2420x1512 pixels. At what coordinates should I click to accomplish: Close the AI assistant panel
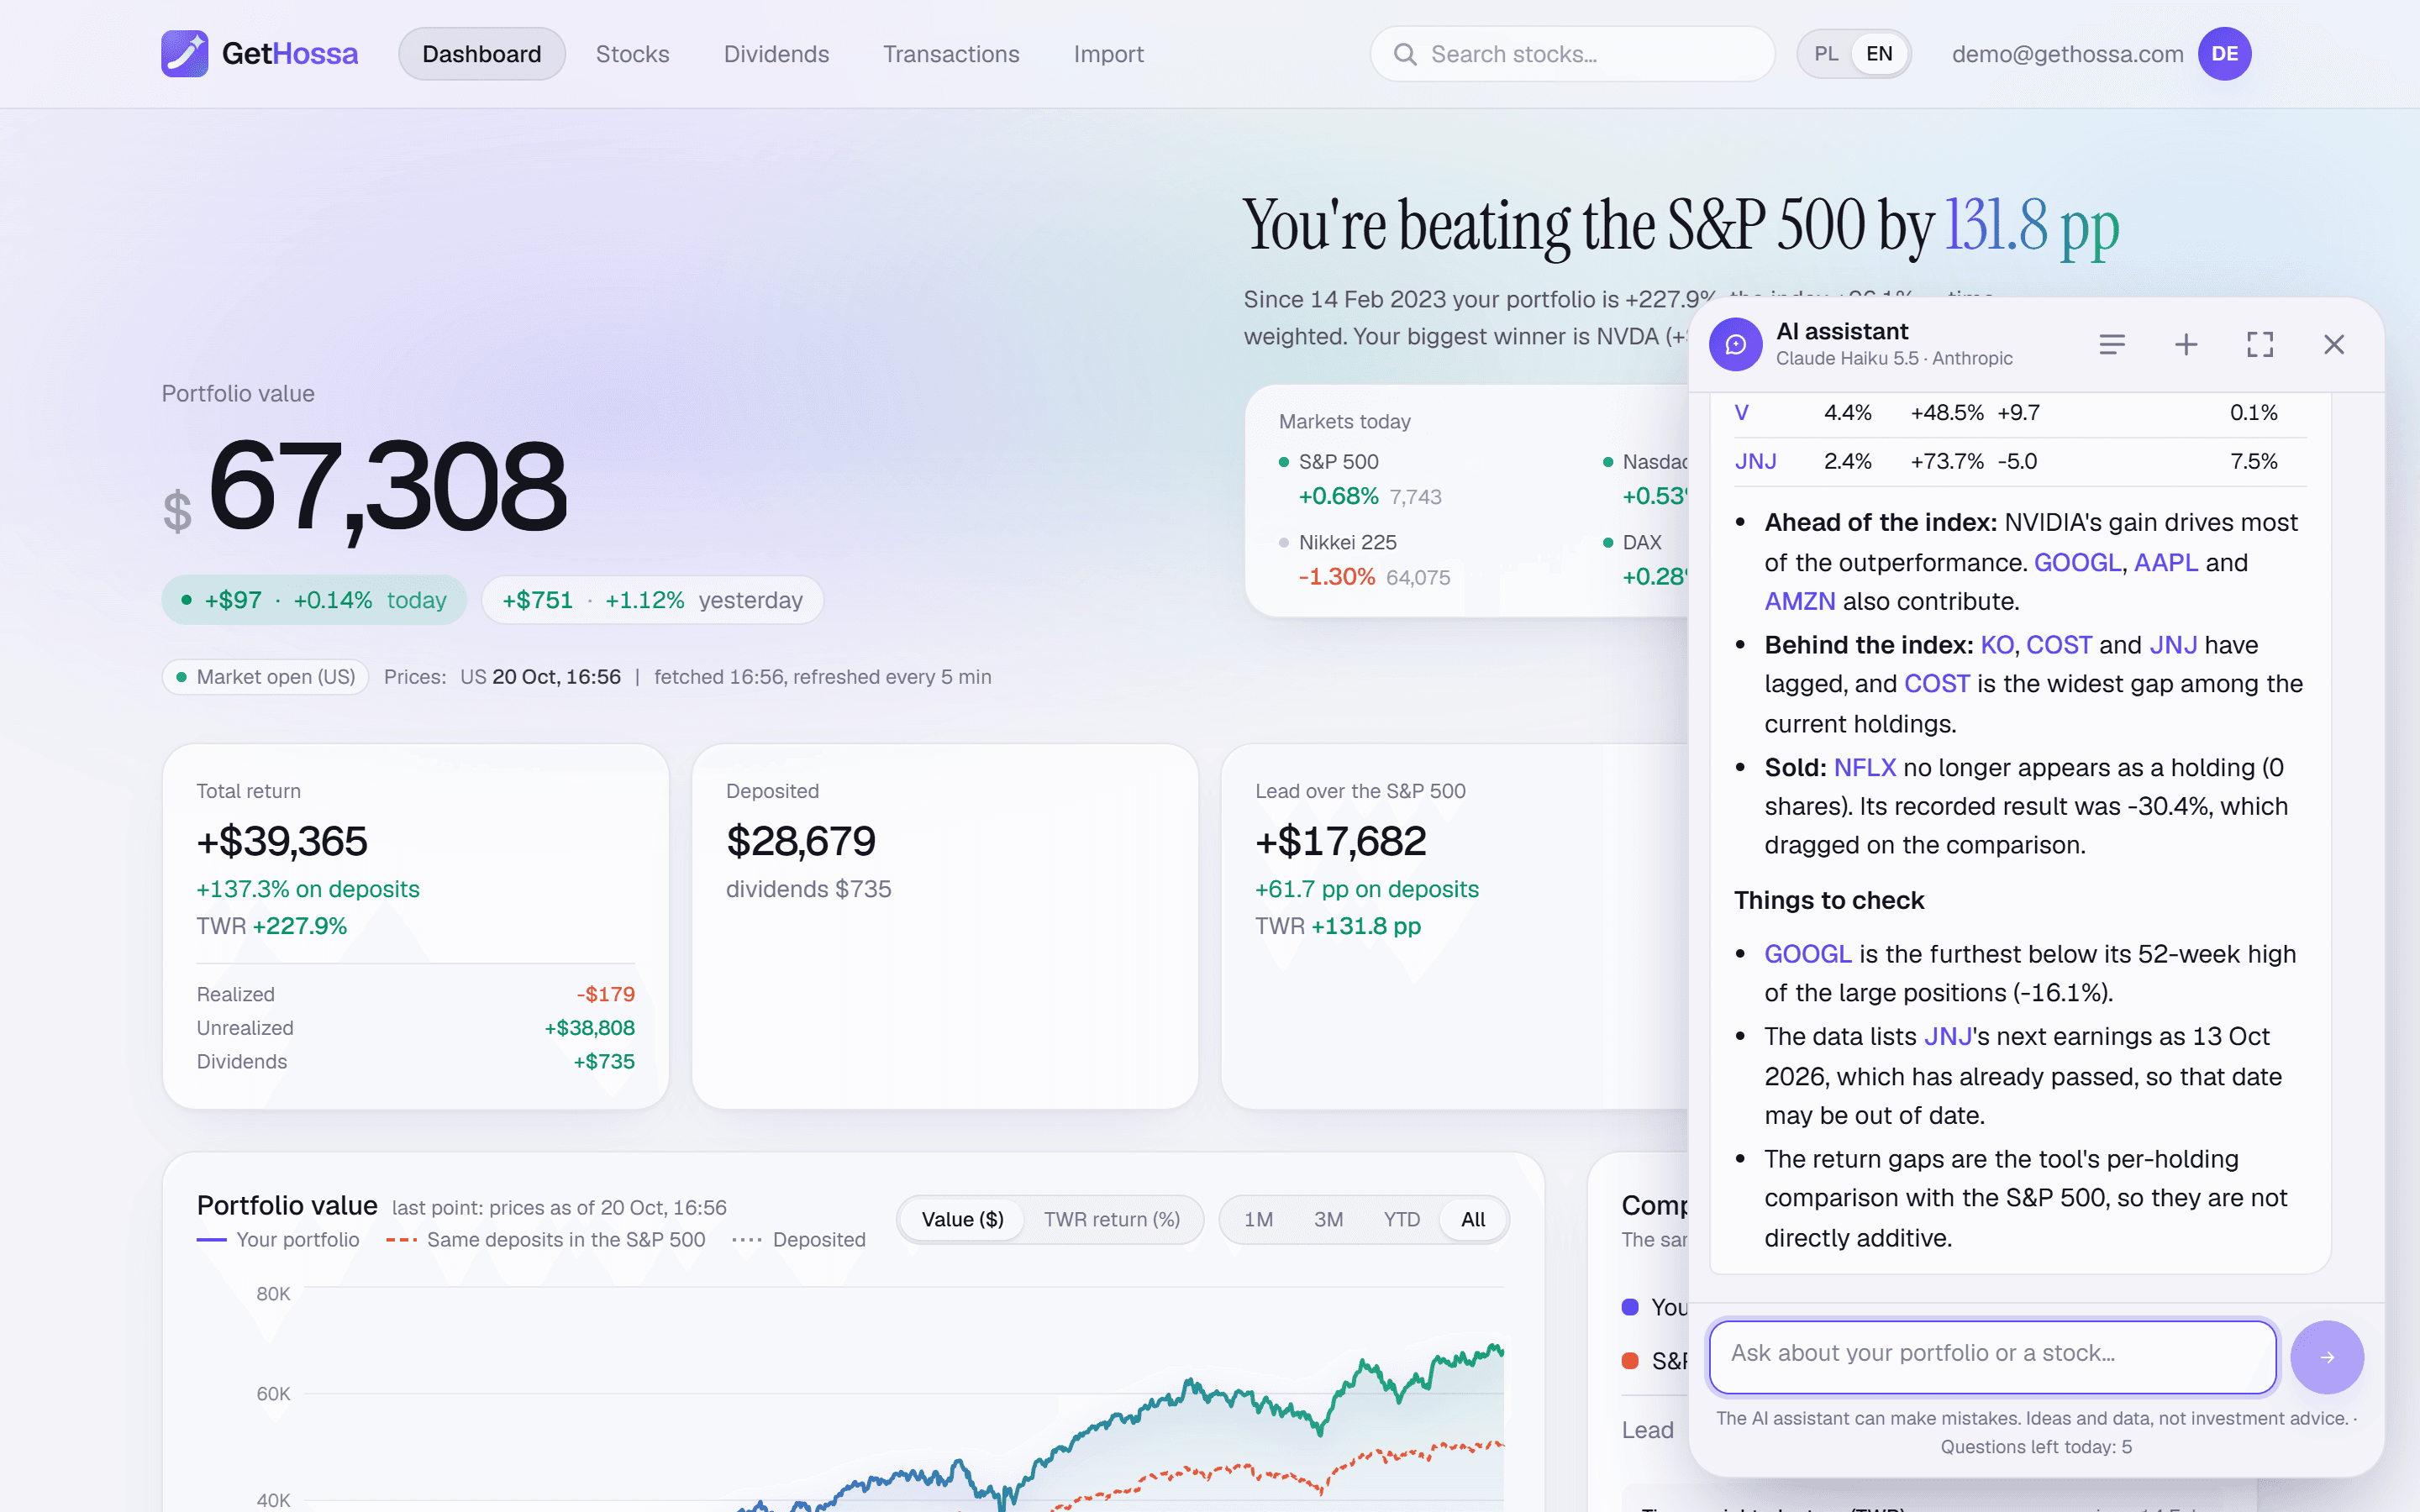point(2334,345)
